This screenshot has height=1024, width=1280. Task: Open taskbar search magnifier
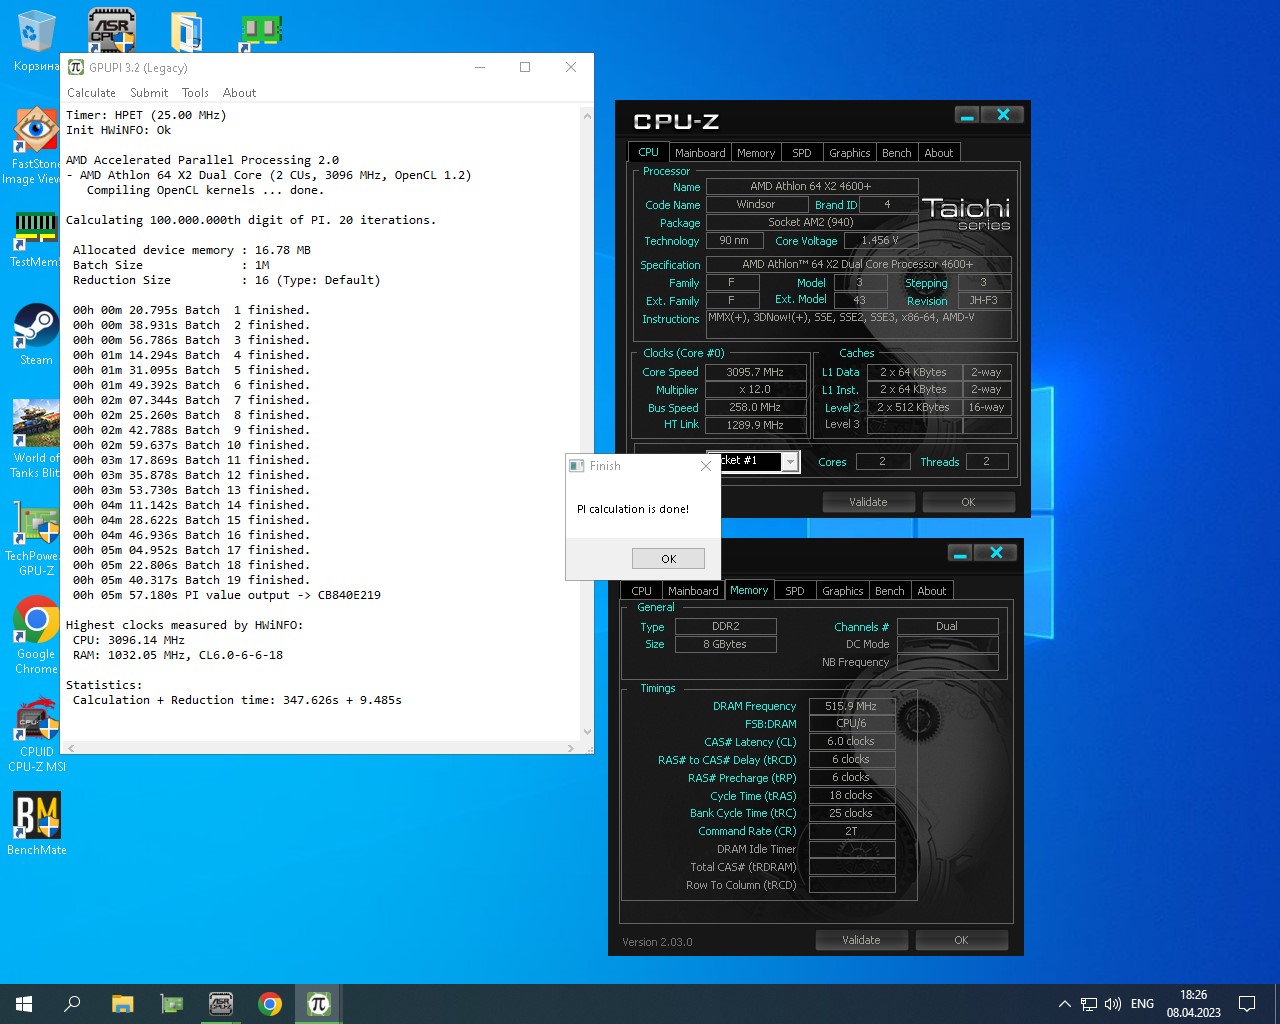click(x=72, y=1004)
